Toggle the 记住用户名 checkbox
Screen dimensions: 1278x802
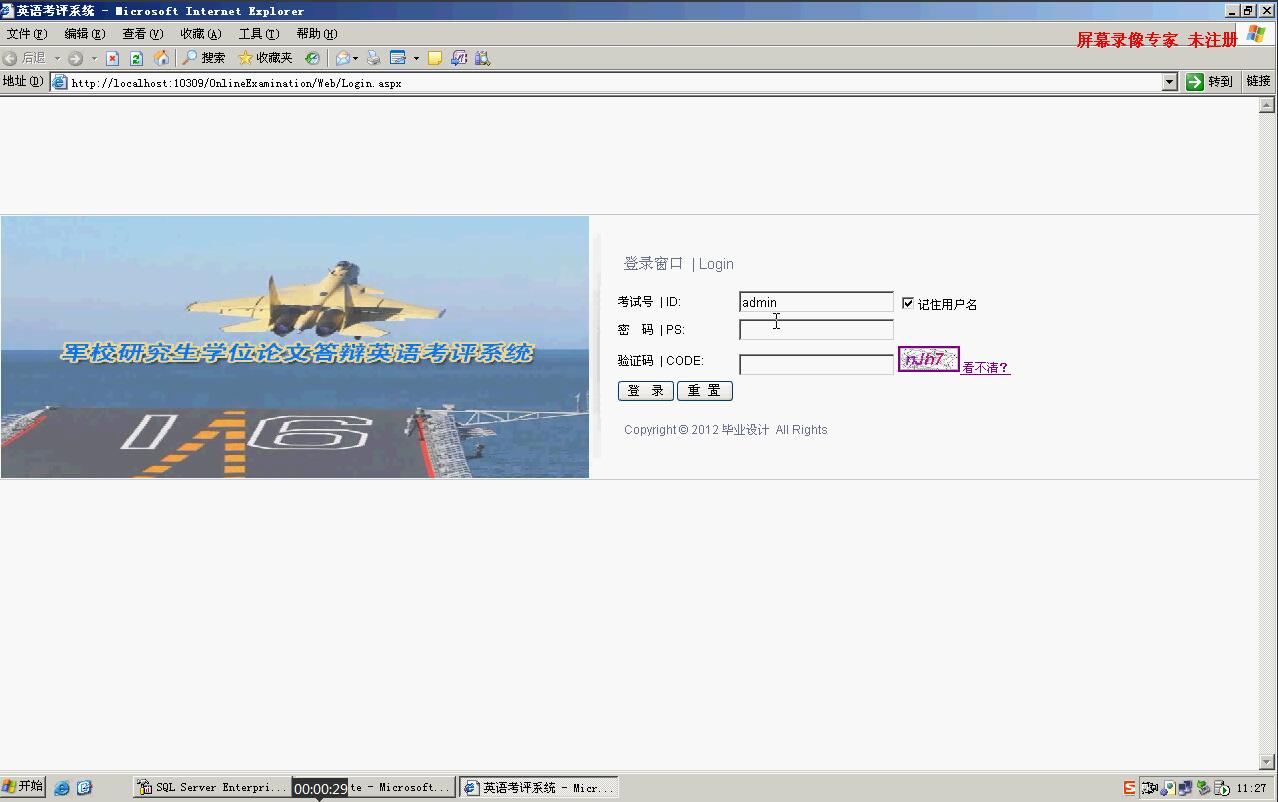tap(907, 303)
